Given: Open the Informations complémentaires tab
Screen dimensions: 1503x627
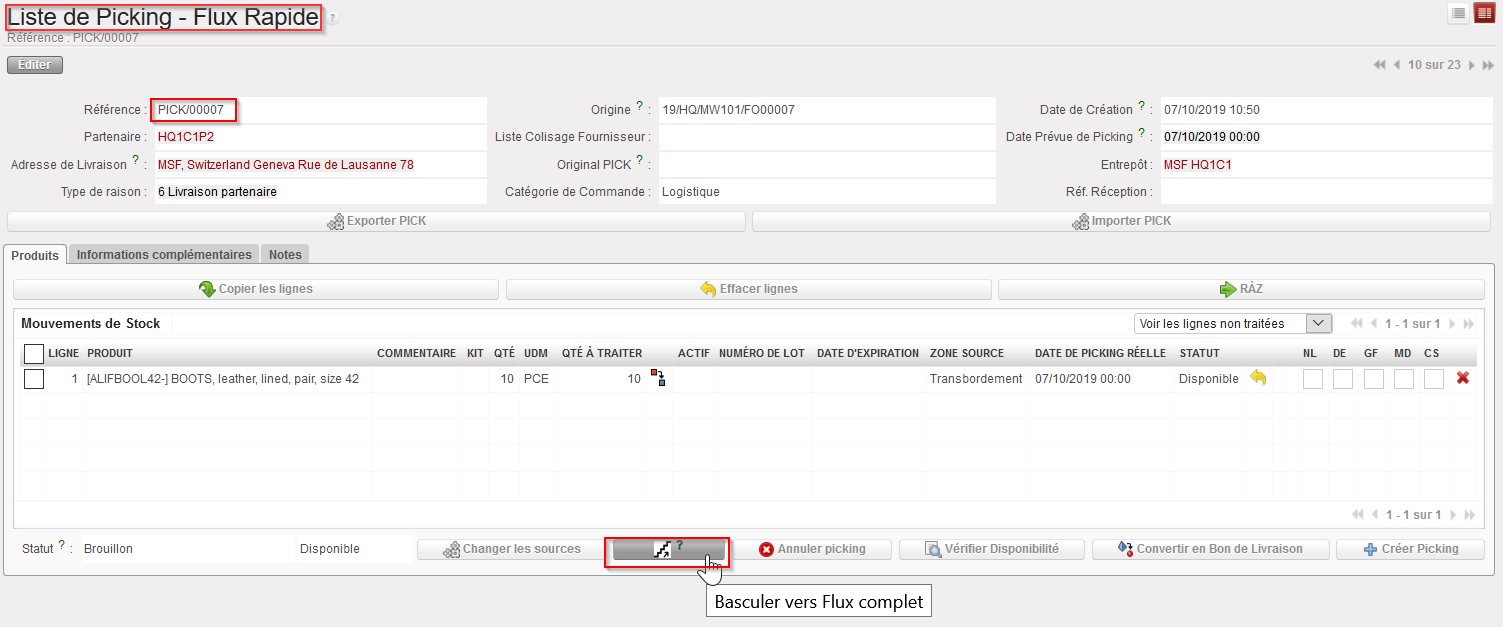Looking at the screenshot, I should click(164, 255).
